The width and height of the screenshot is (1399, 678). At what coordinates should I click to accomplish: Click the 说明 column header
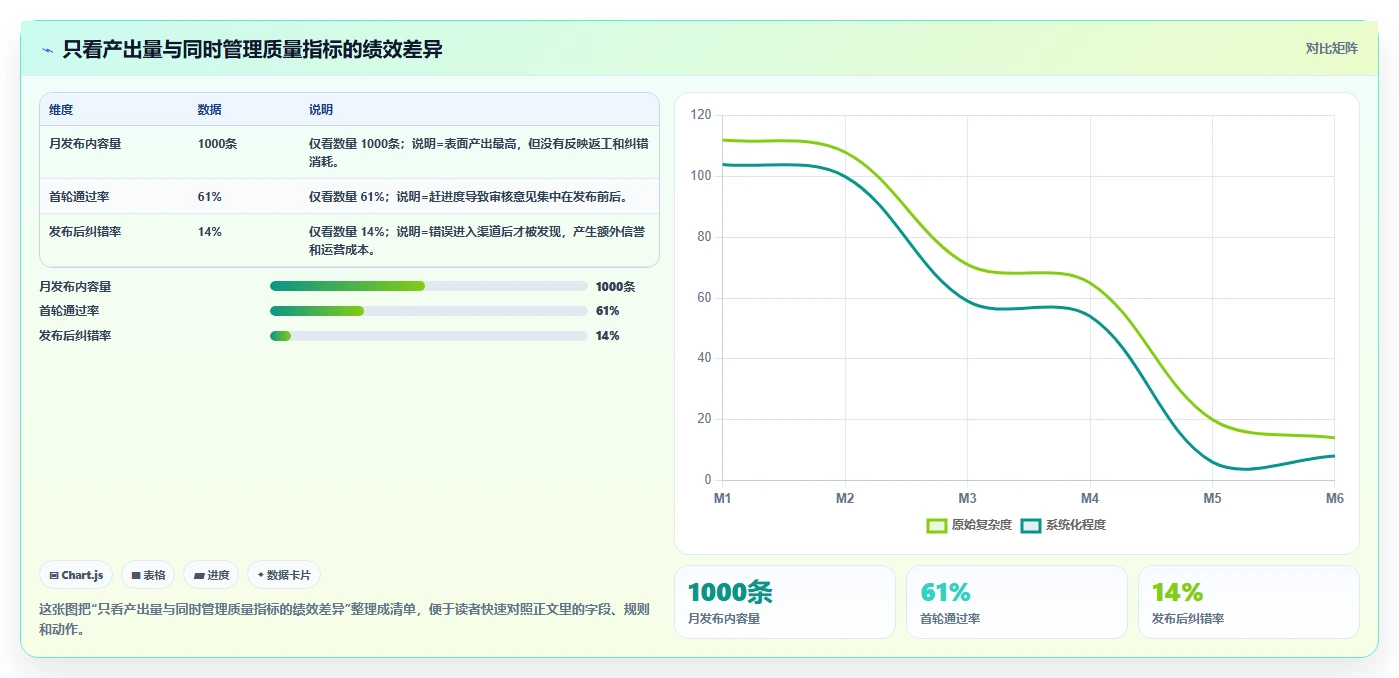coord(321,110)
